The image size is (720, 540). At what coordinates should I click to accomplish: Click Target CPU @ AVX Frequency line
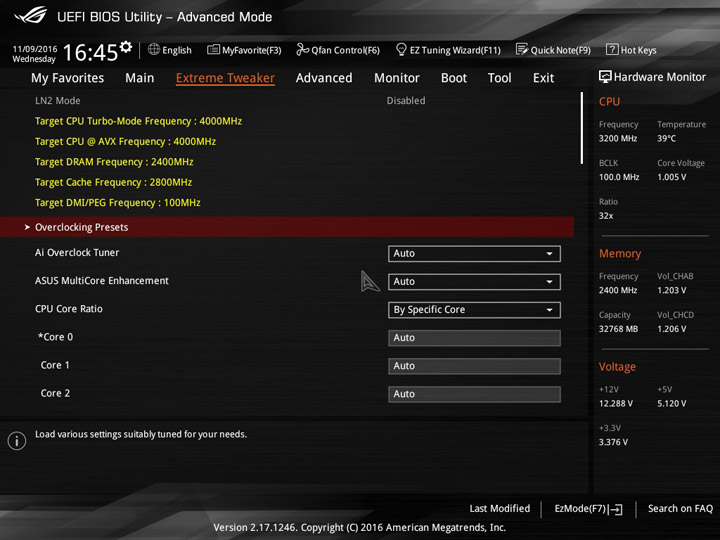[x=125, y=141]
